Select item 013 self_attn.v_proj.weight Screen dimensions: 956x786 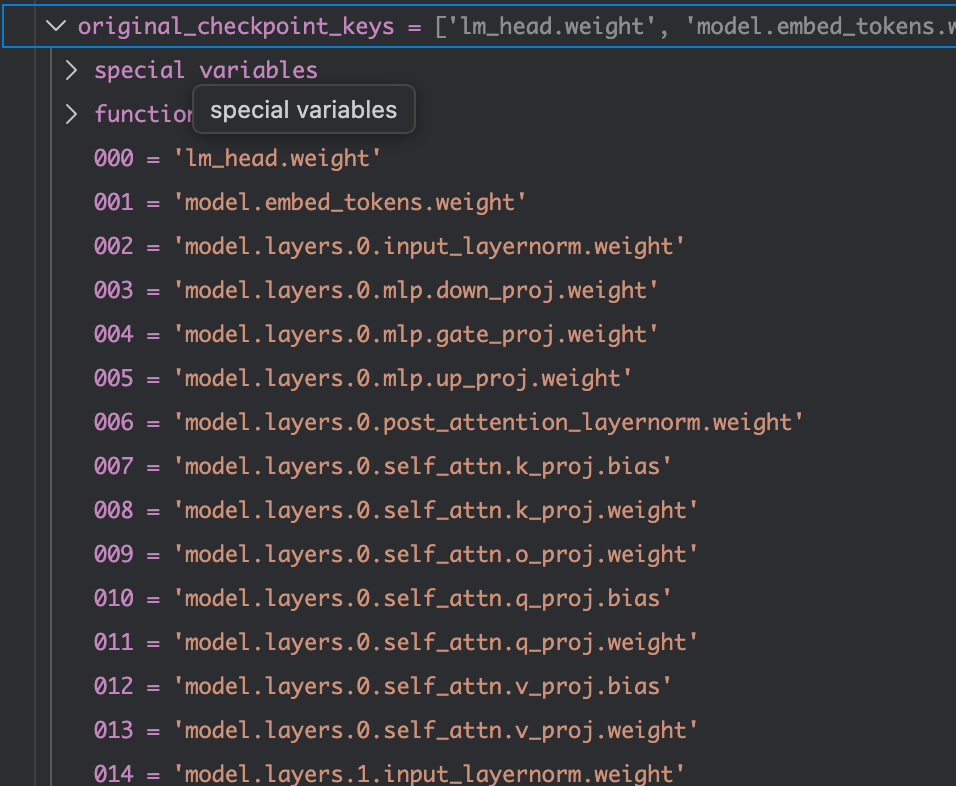pyautogui.click(x=396, y=730)
